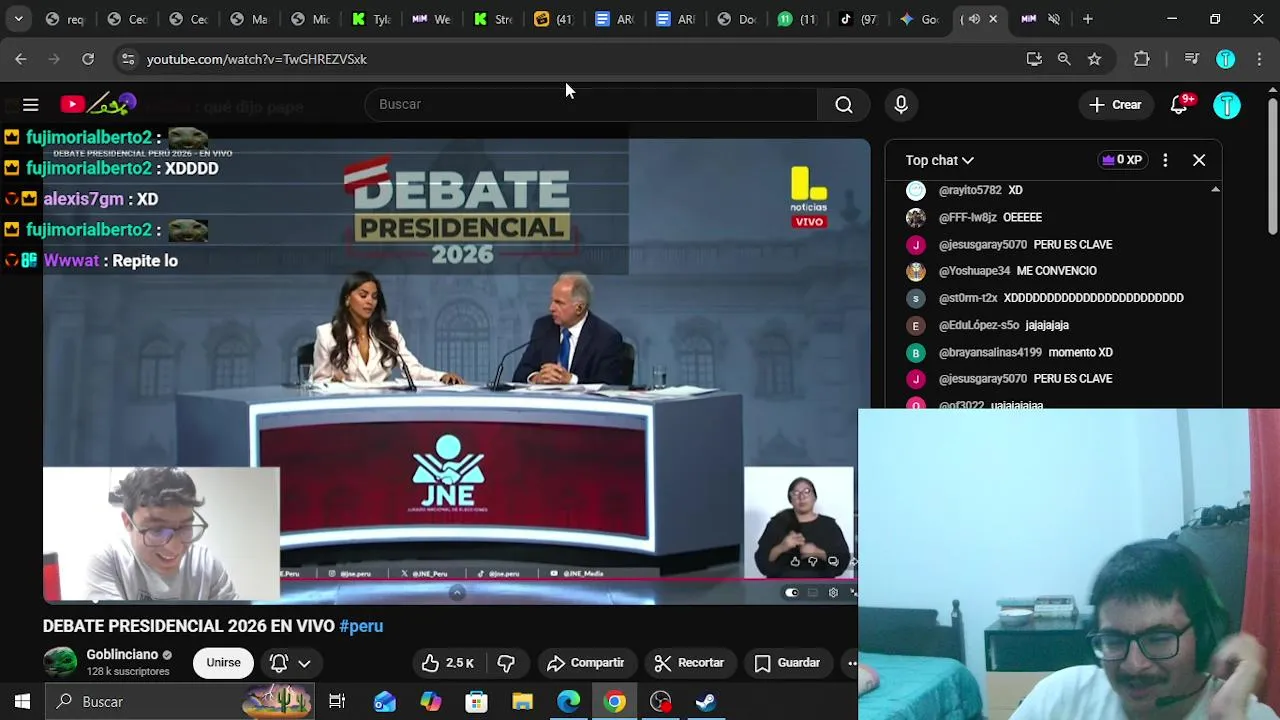Viewport: 1280px width, 720px height.
Task: Open the Goblinciano channel name link
Action: click(122, 655)
